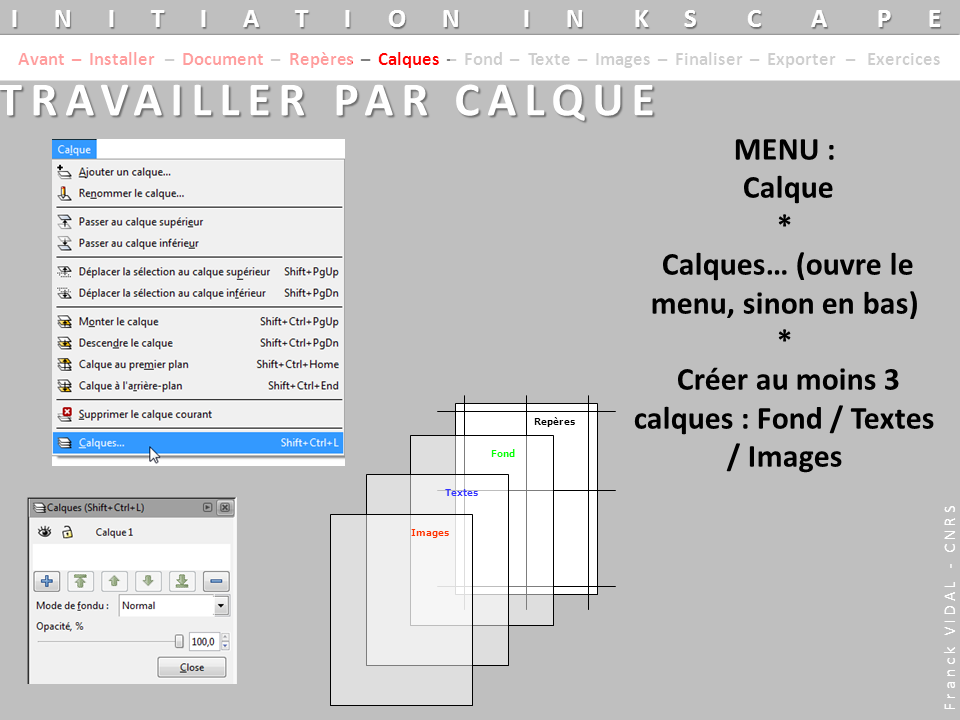Select Monter le calque menu item
Screen dimensions: 960x720
pyautogui.click(x=198, y=321)
